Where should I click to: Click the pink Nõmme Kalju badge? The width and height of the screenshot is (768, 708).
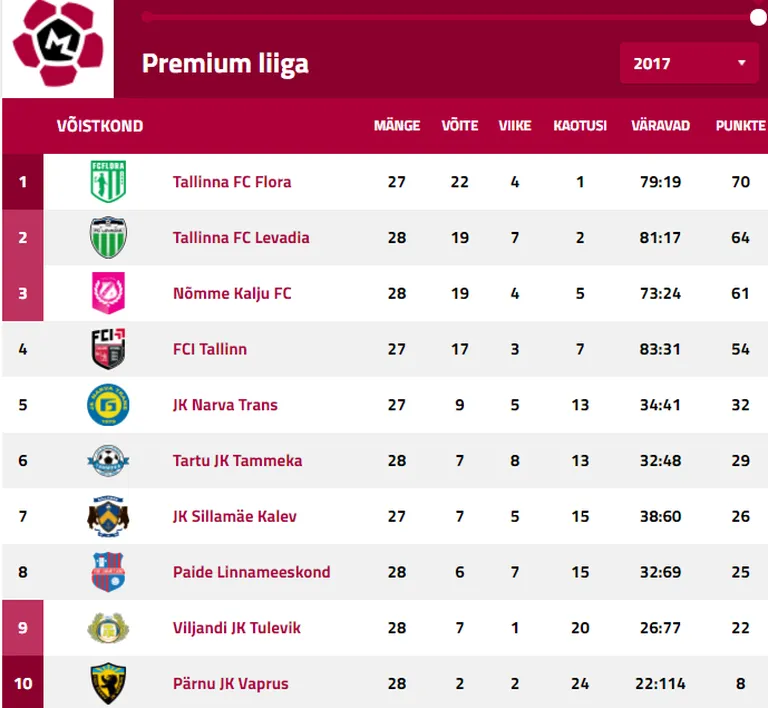pos(108,293)
